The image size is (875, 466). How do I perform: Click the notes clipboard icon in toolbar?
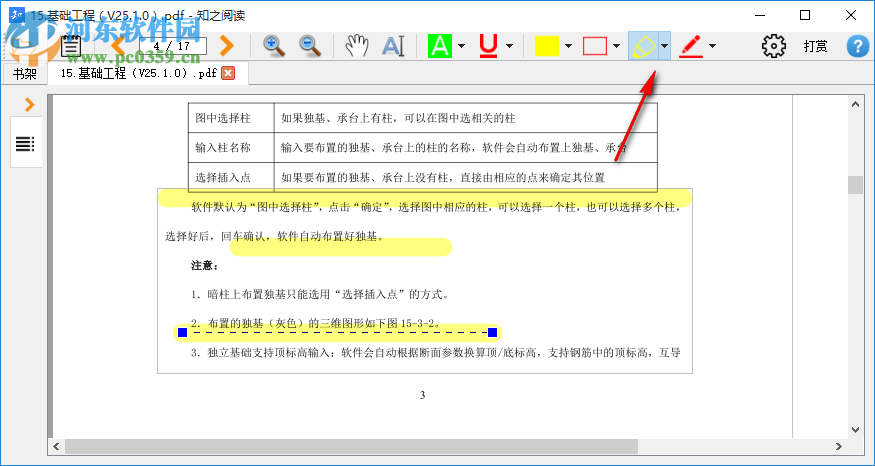71,46
